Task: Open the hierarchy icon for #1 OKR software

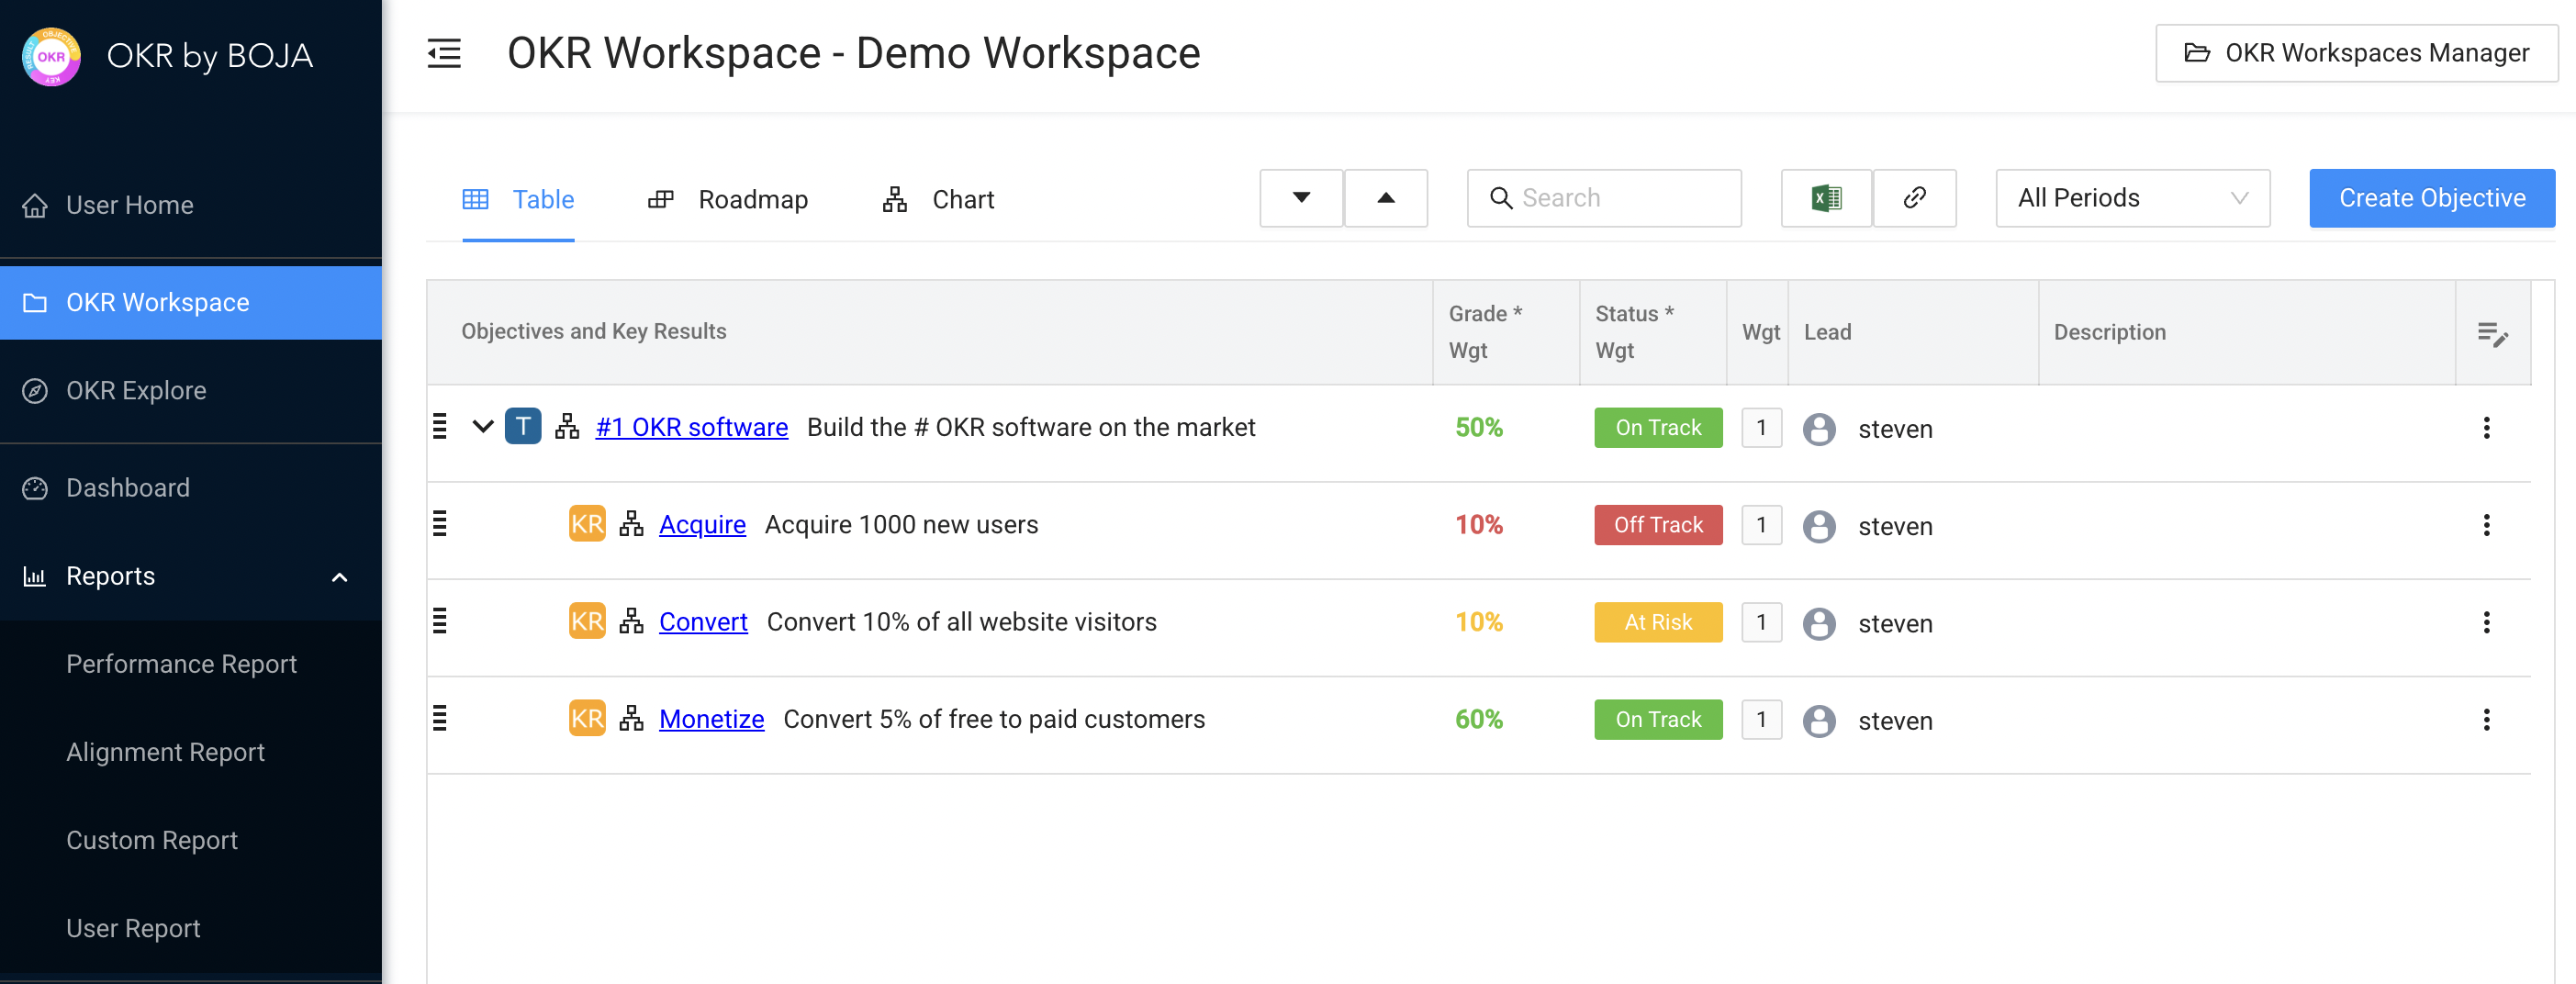Action: coord(567,427)
